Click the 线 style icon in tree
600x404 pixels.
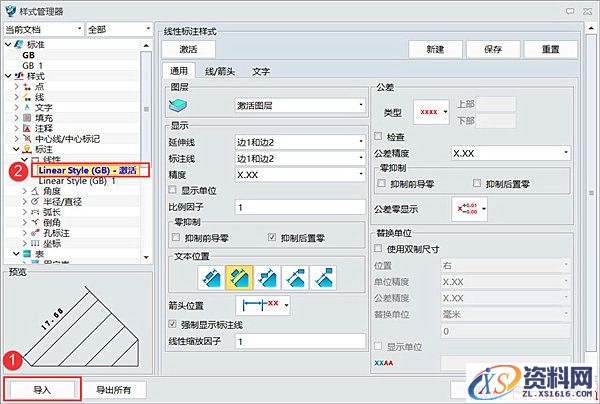[x=27, y=97]
